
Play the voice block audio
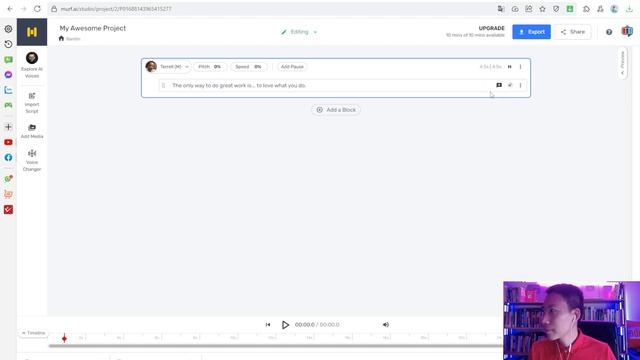point(509,67)
